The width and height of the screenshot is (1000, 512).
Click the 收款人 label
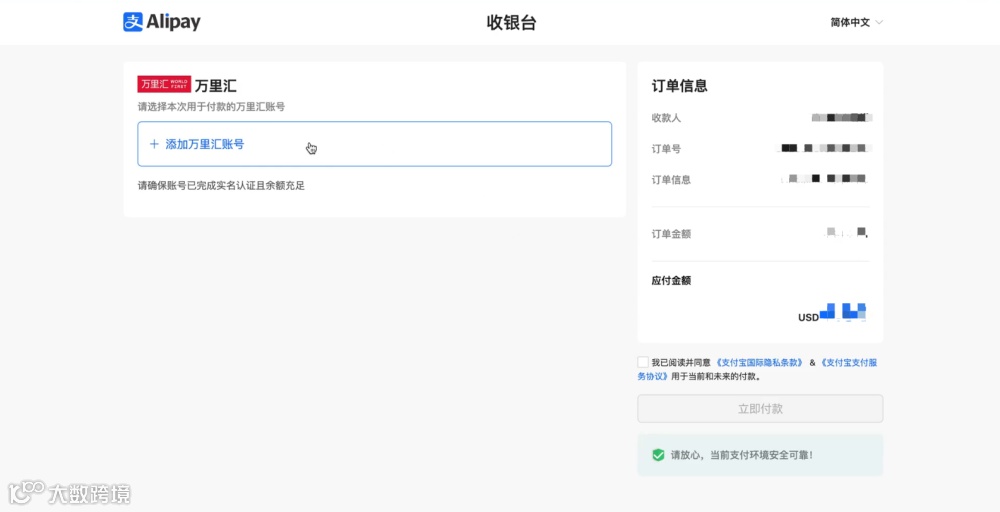pyautogui.click(x=666, y=118)
